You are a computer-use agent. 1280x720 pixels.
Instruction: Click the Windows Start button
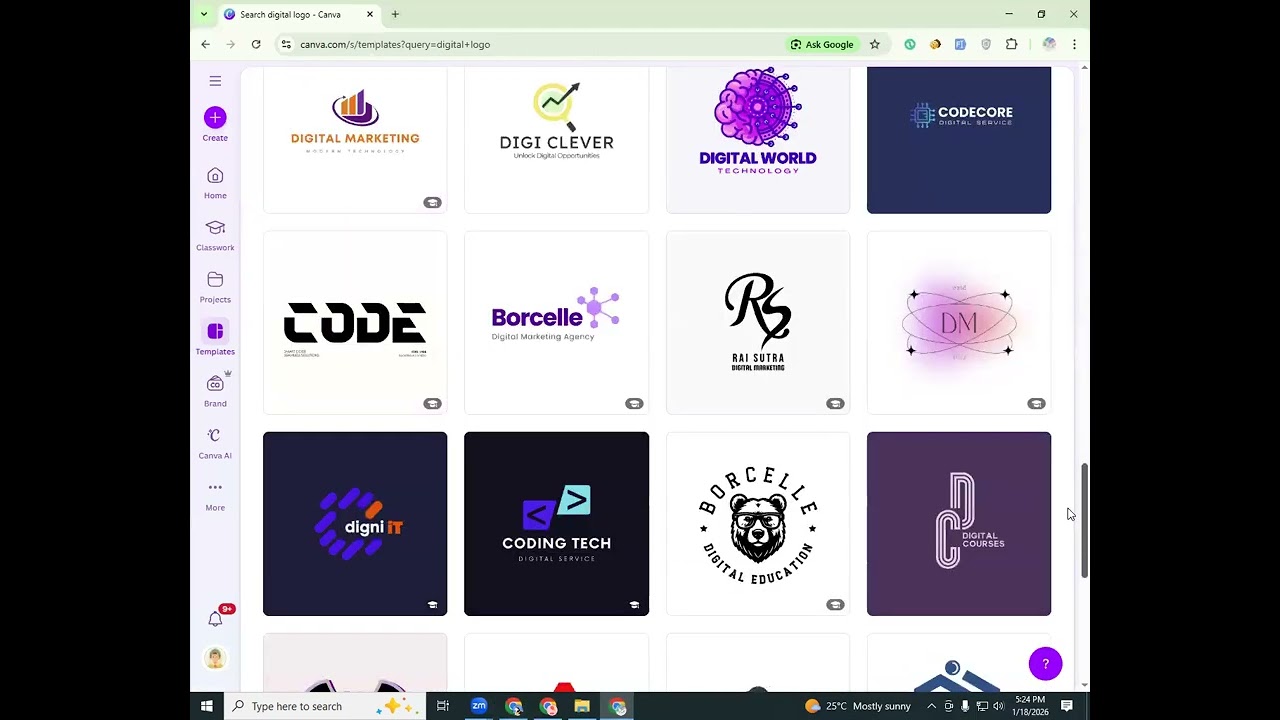click(x=206, y=706)
